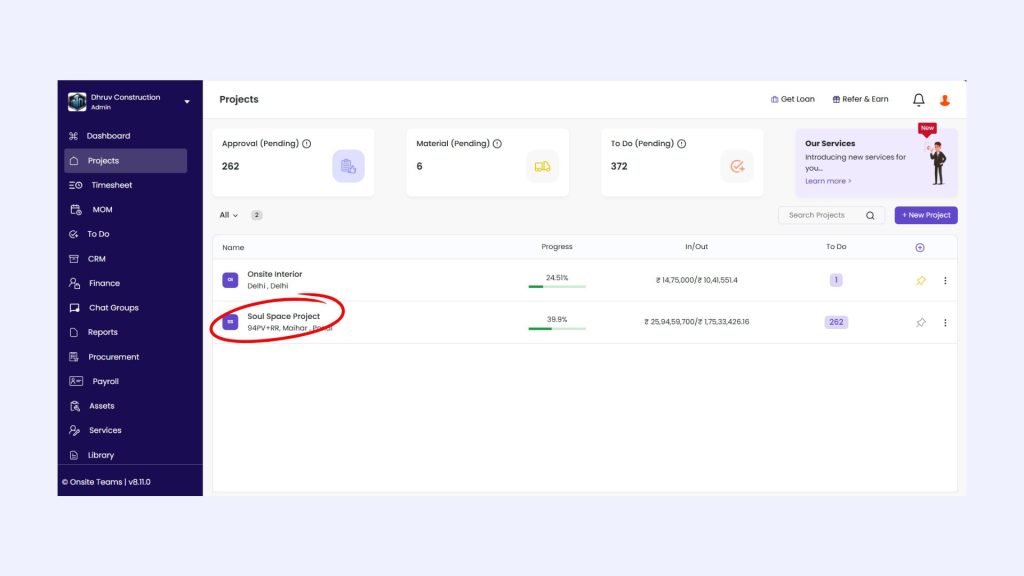Follow the Learn more link
This screenshot has width=1024, height=576.
[x=828, y=181]
